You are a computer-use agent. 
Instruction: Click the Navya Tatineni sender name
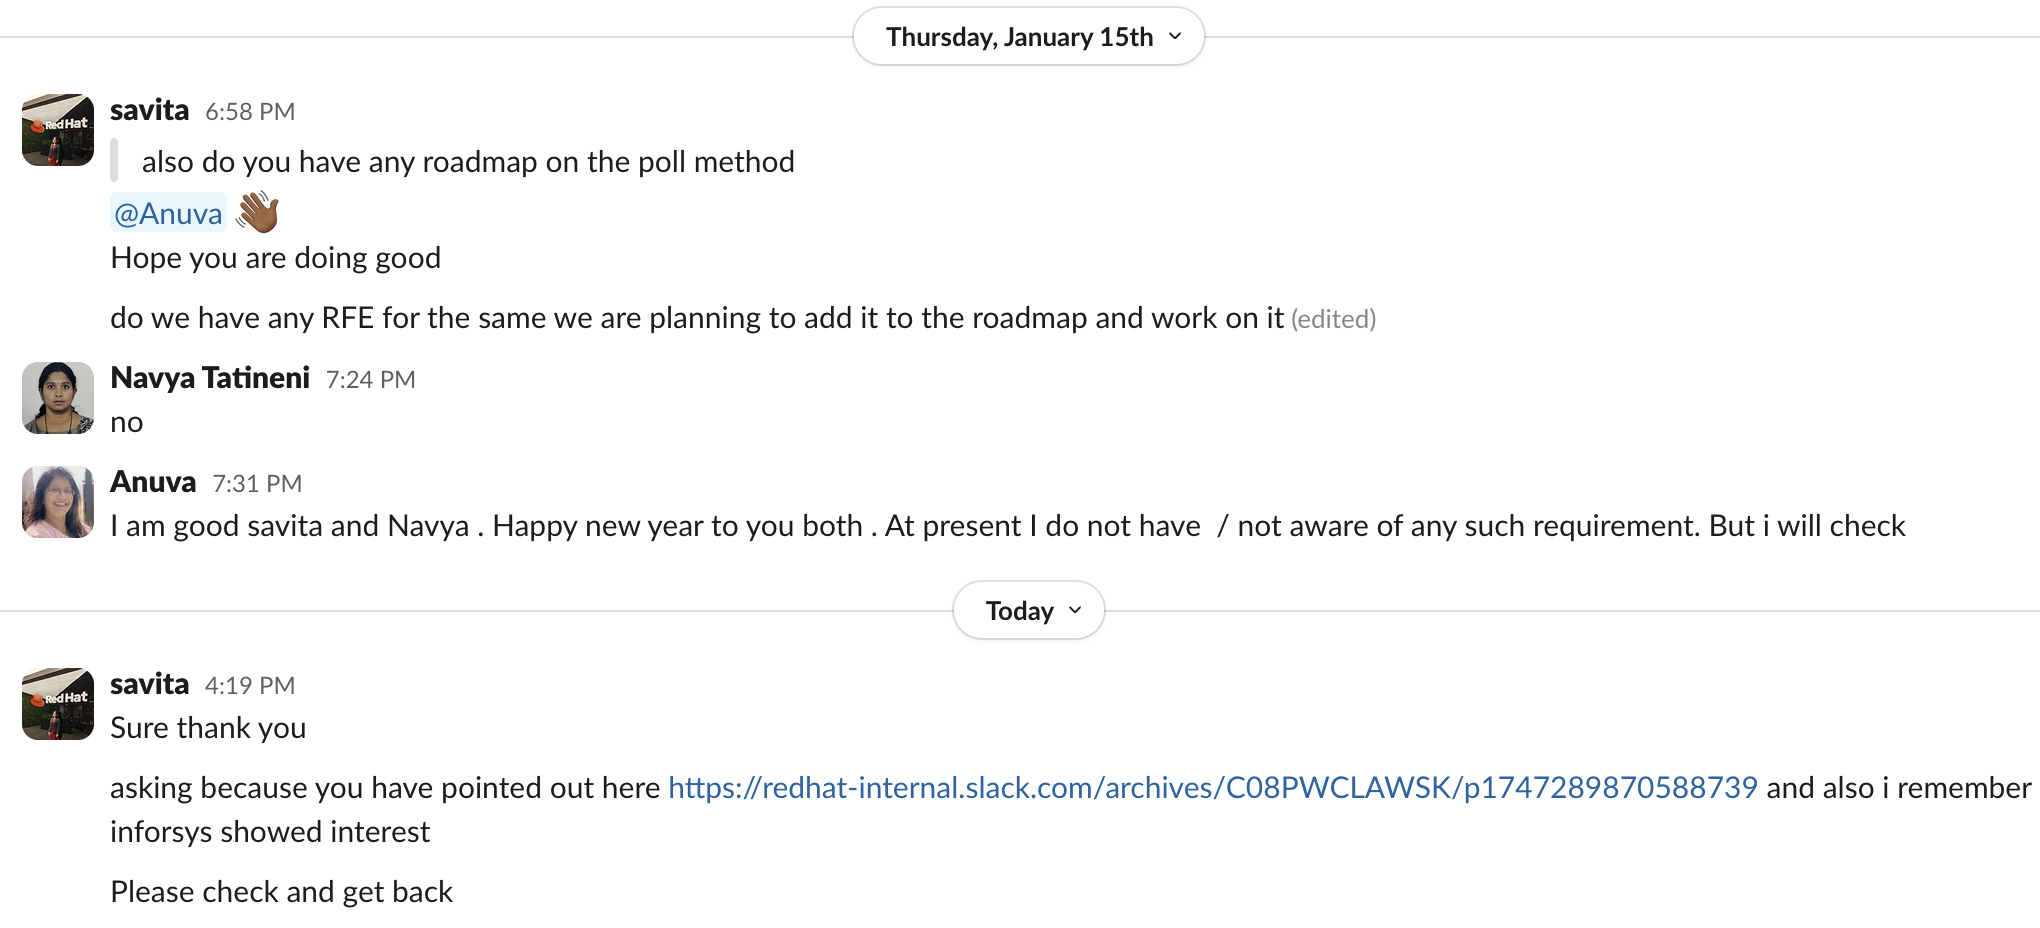pyautogui.click(x=210, y=378)
